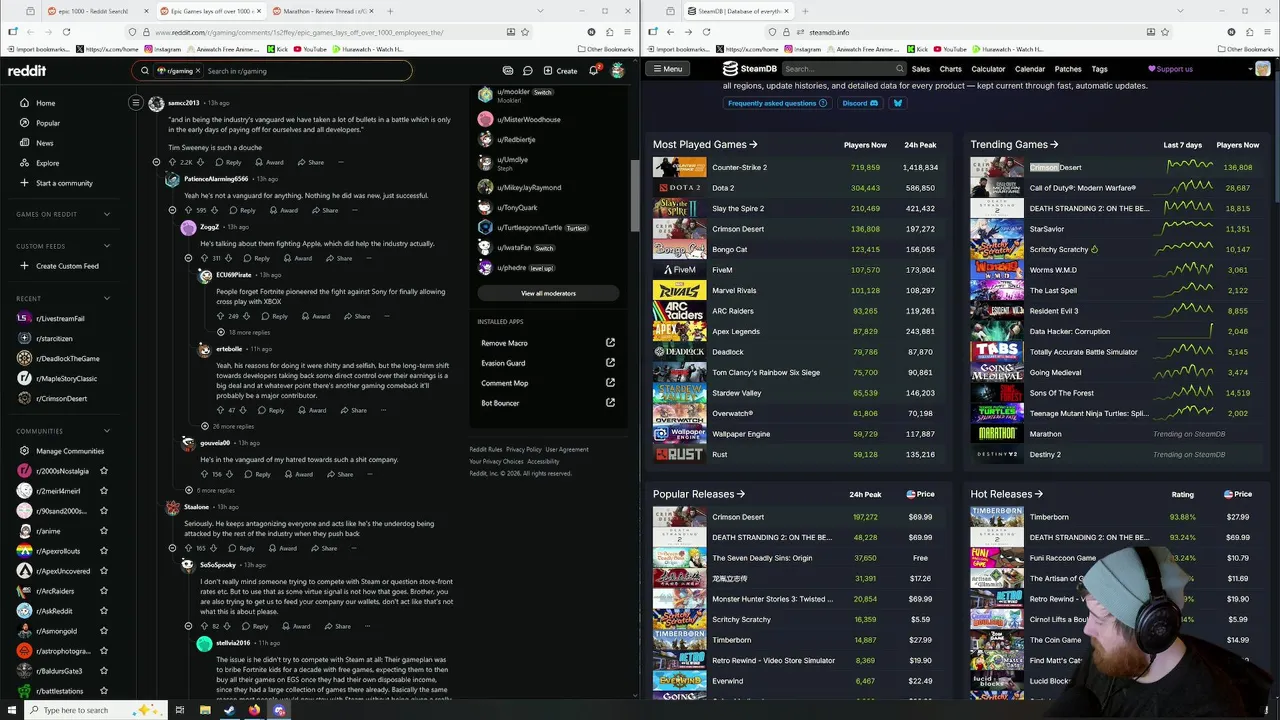This screenshot has height=720, width=1280.
Task: Favorite r/BaldursGate3 with star
Action: coord(104,671)
